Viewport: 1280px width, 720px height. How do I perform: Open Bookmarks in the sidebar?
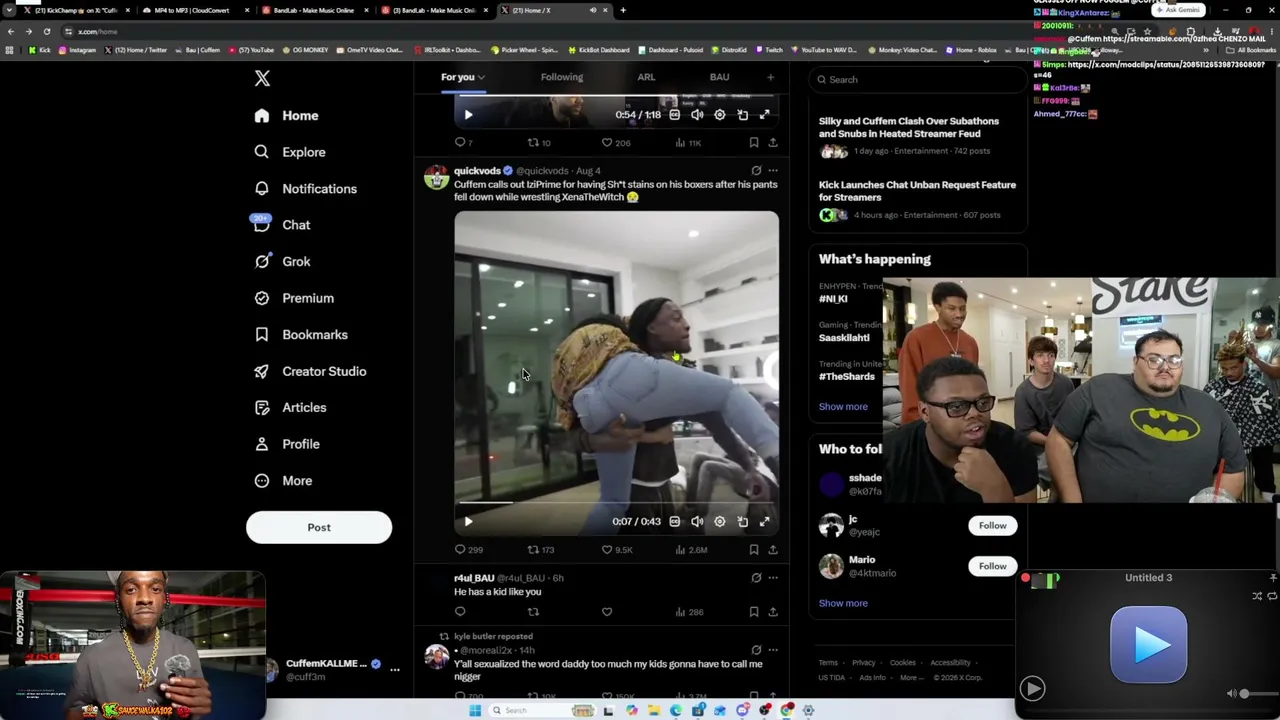pos(300,335)
